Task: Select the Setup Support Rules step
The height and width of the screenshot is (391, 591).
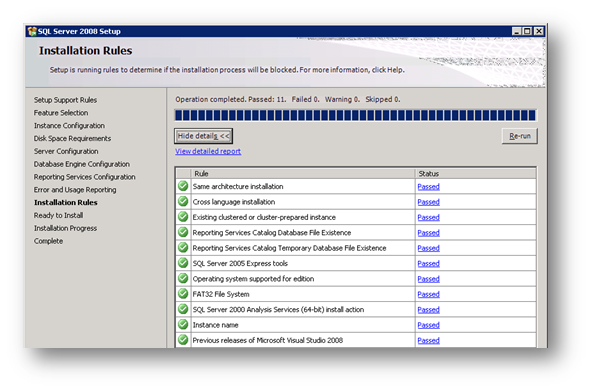Action: pos(66,100)
